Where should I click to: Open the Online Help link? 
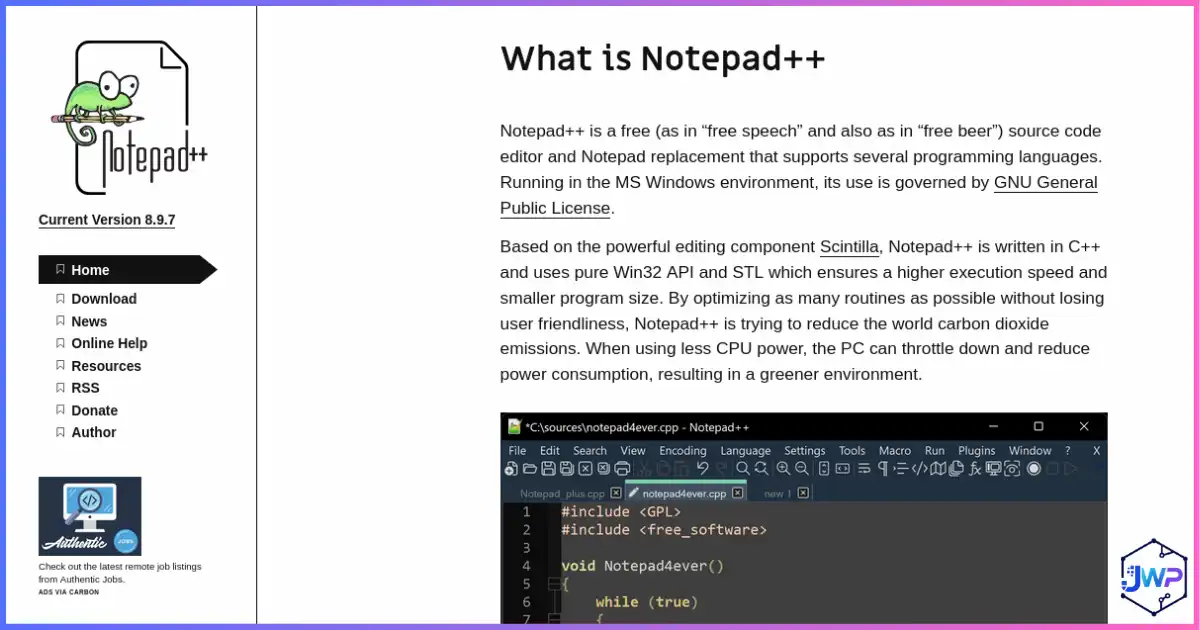pyautogui.click(x=109, y=343)
